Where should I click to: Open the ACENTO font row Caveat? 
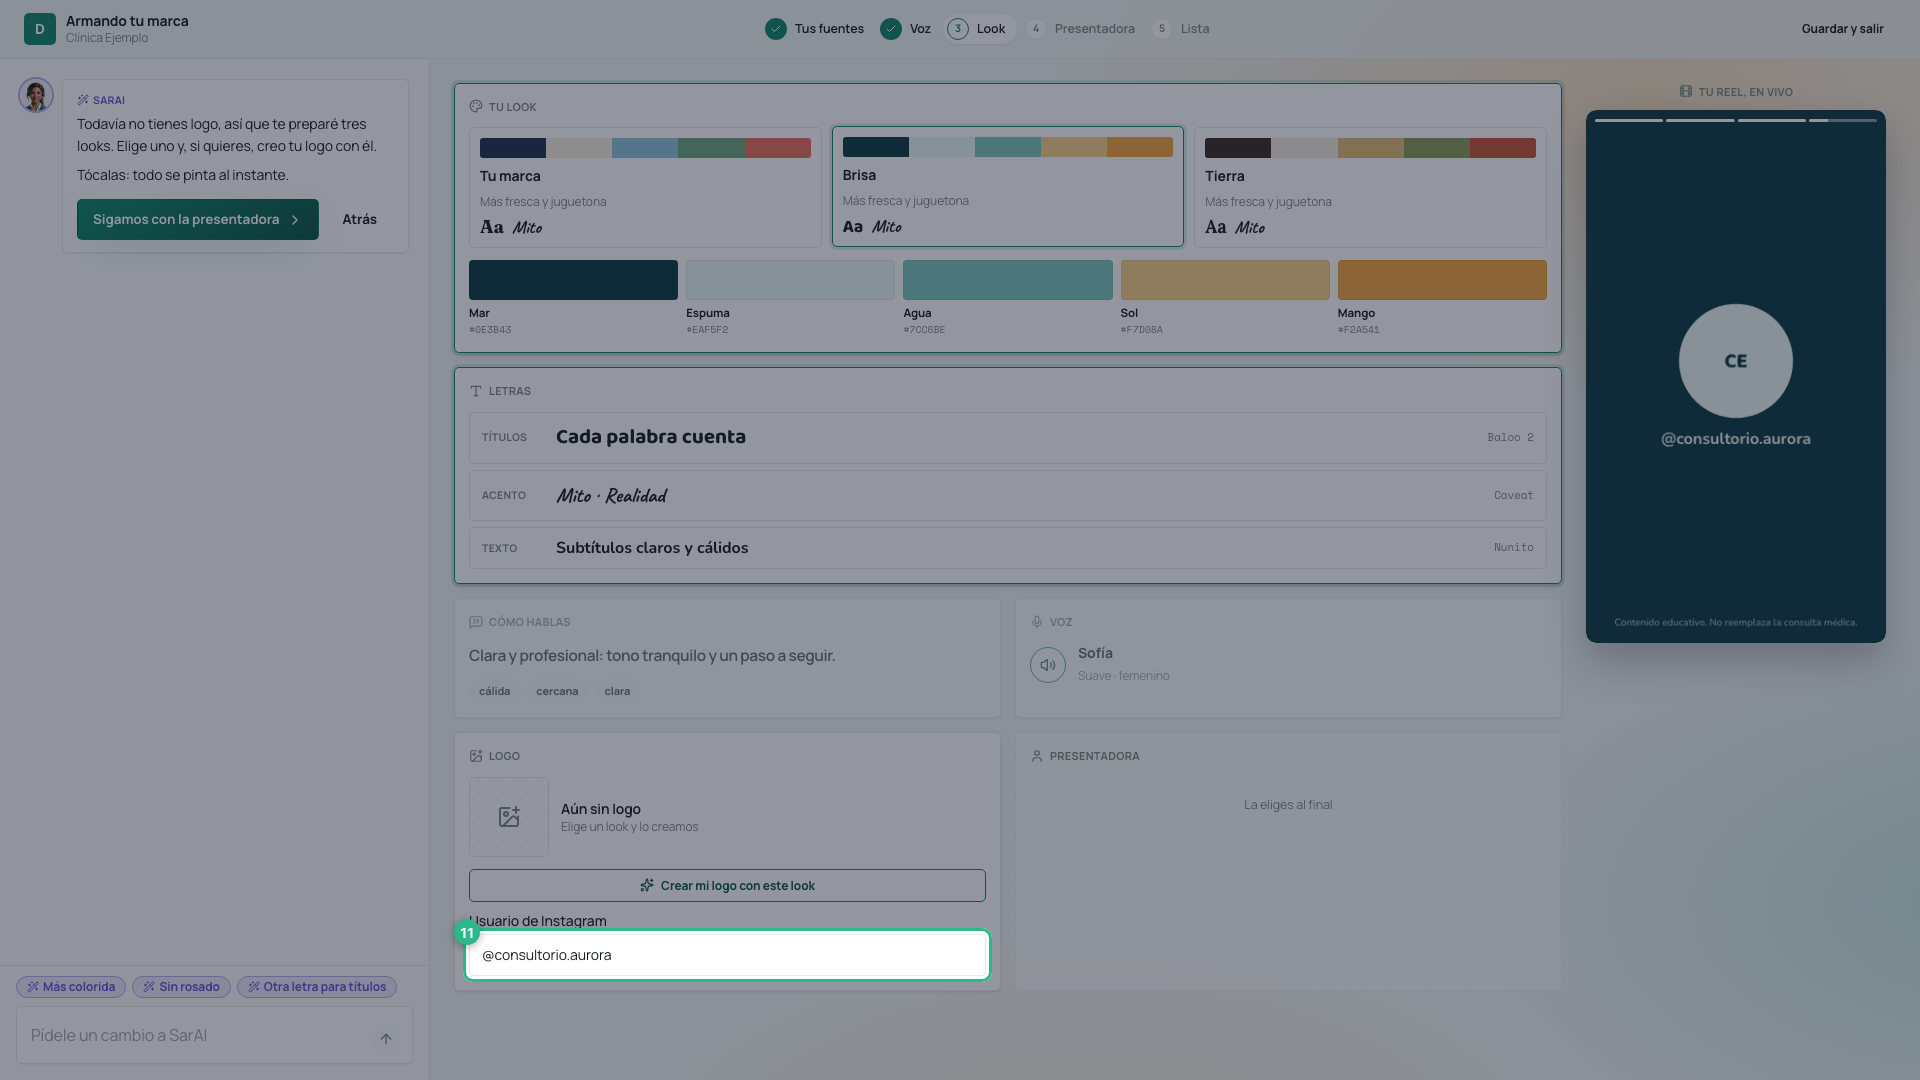pos(1008,496)
